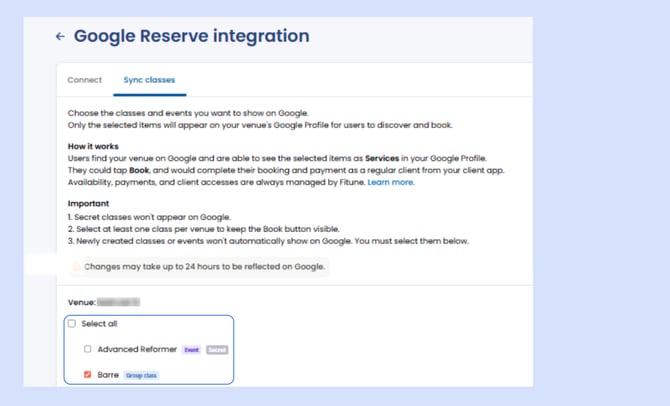
Task: Switch to the Connect tab
Action: click(85, 80)
